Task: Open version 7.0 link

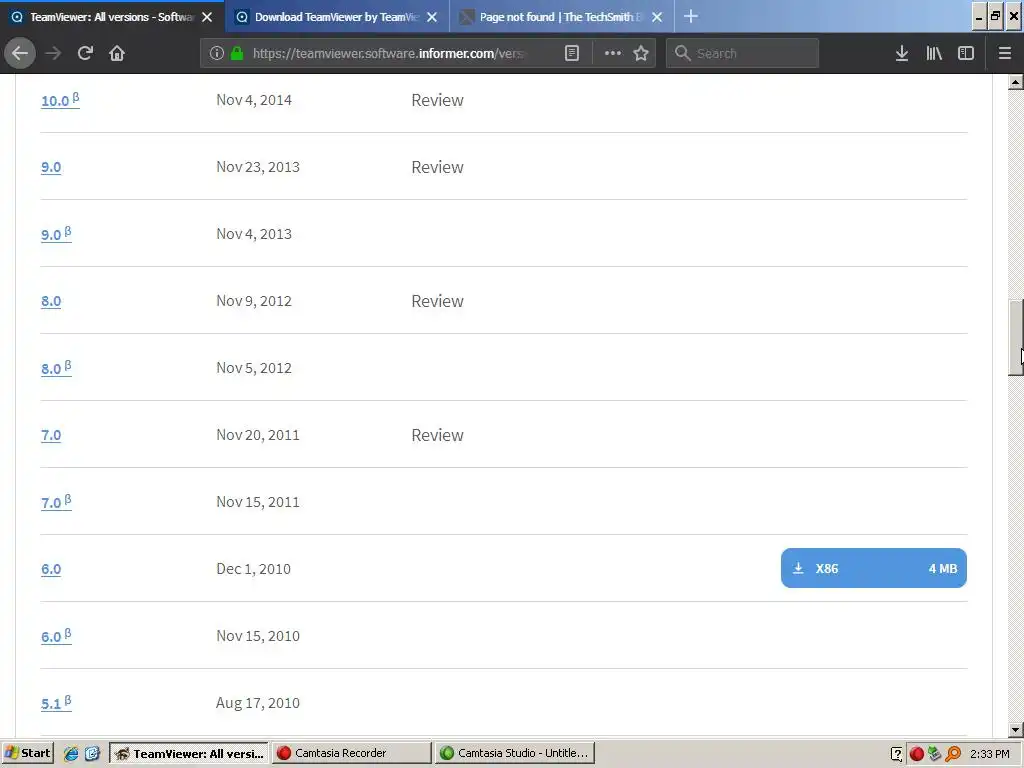Action: point(51,435)
